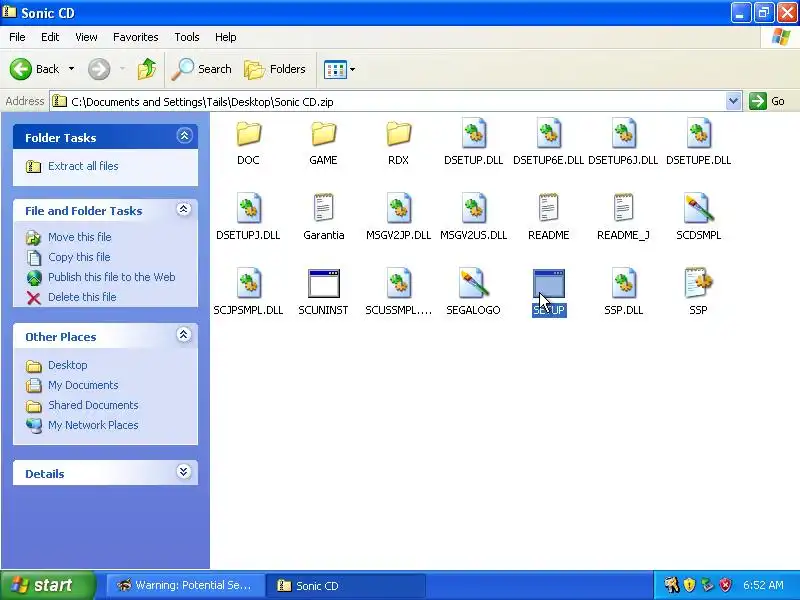This screenshot has height=600, width=800.
Task: Open the File menu
Action: (x=17, y=37)
